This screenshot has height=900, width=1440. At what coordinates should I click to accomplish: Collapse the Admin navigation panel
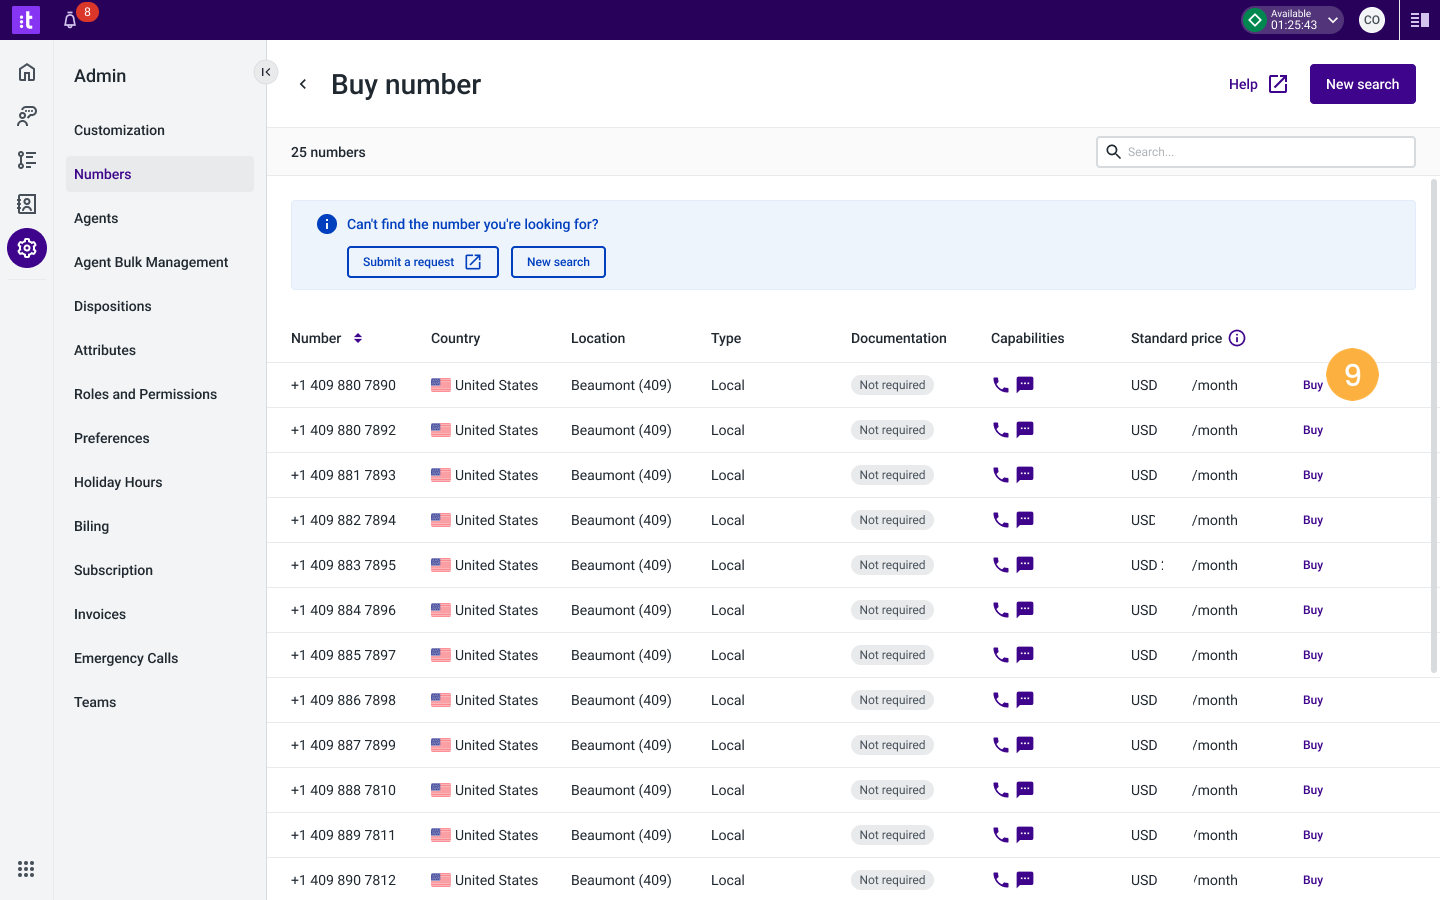(265, 71)
